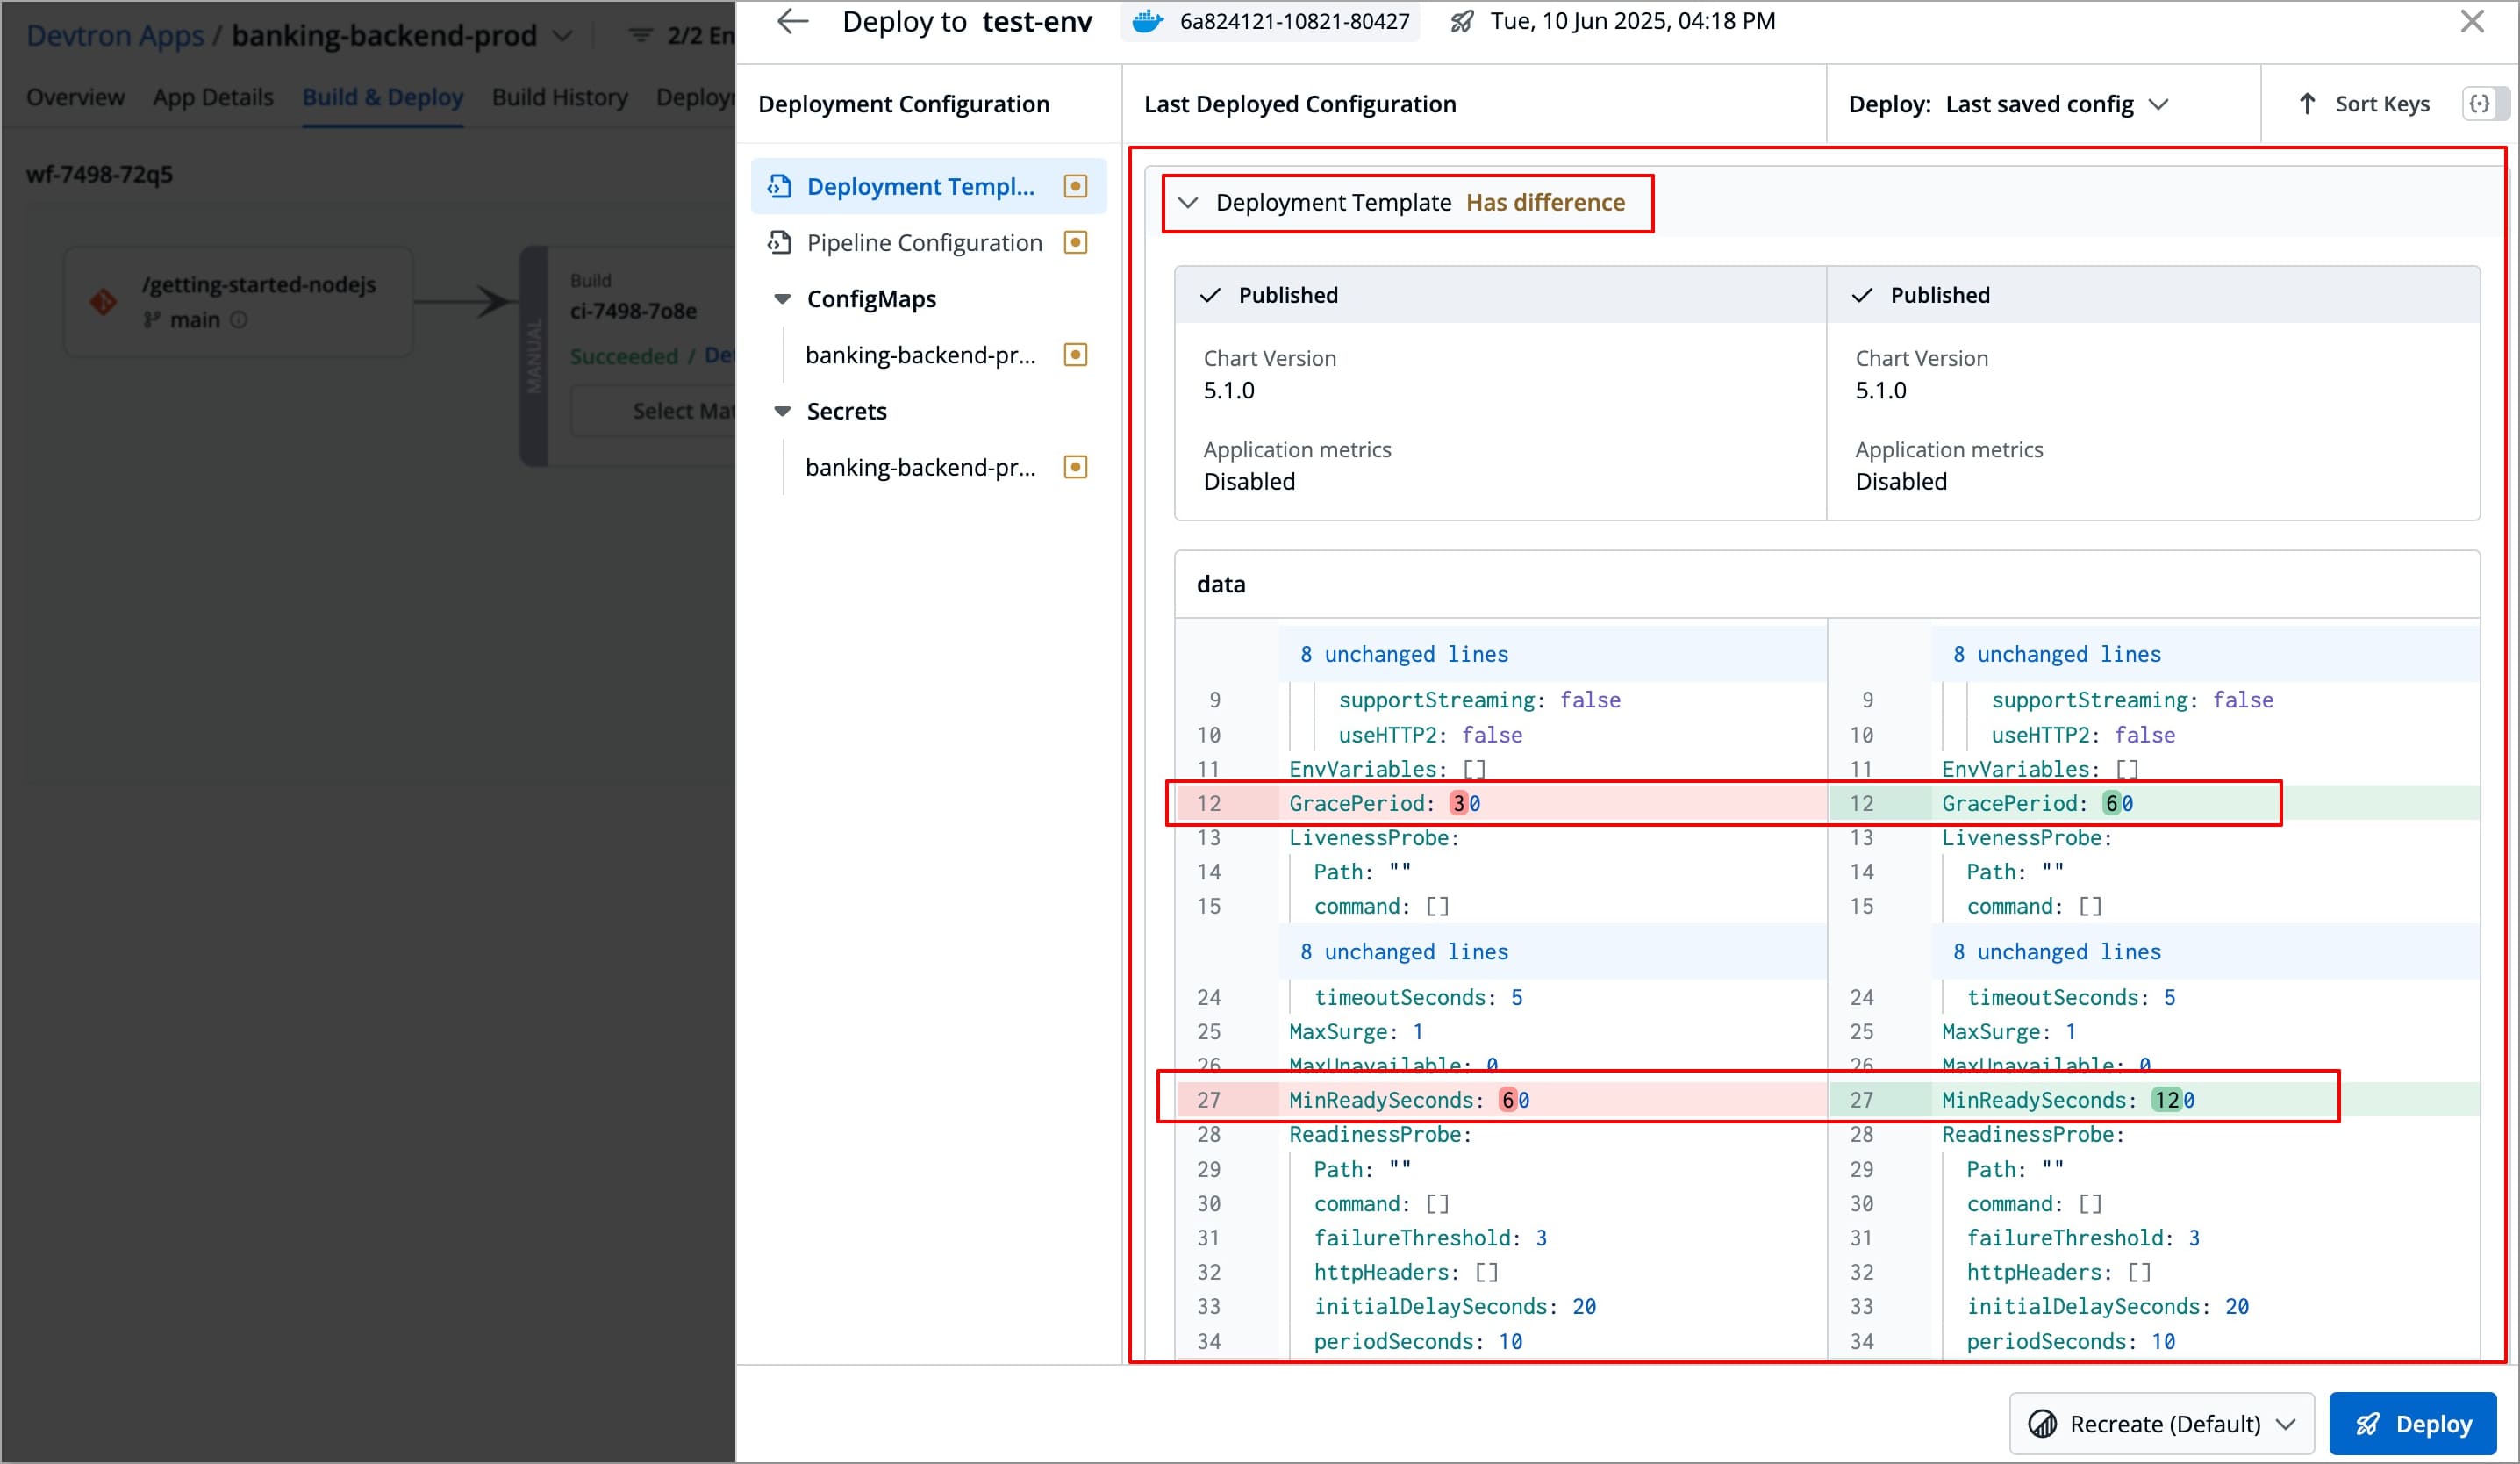Click the Deployment Template document icon in sidebar
The height and width of the screenshot is (1464, 2520).
click(x=779, y=186)
